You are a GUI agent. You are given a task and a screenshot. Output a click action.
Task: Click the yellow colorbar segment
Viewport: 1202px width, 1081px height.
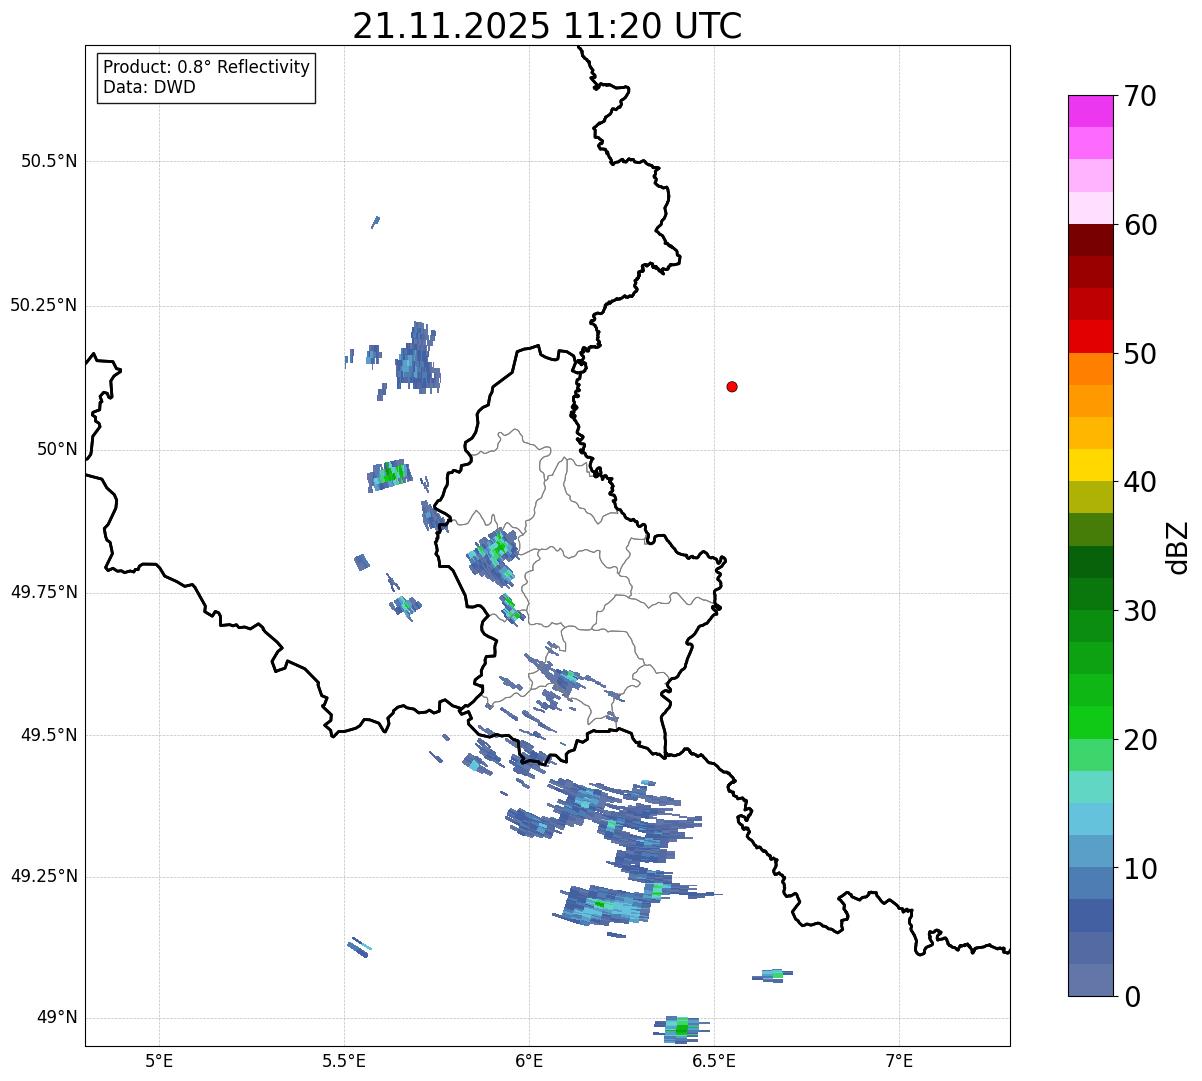(x=1091, y=465)
